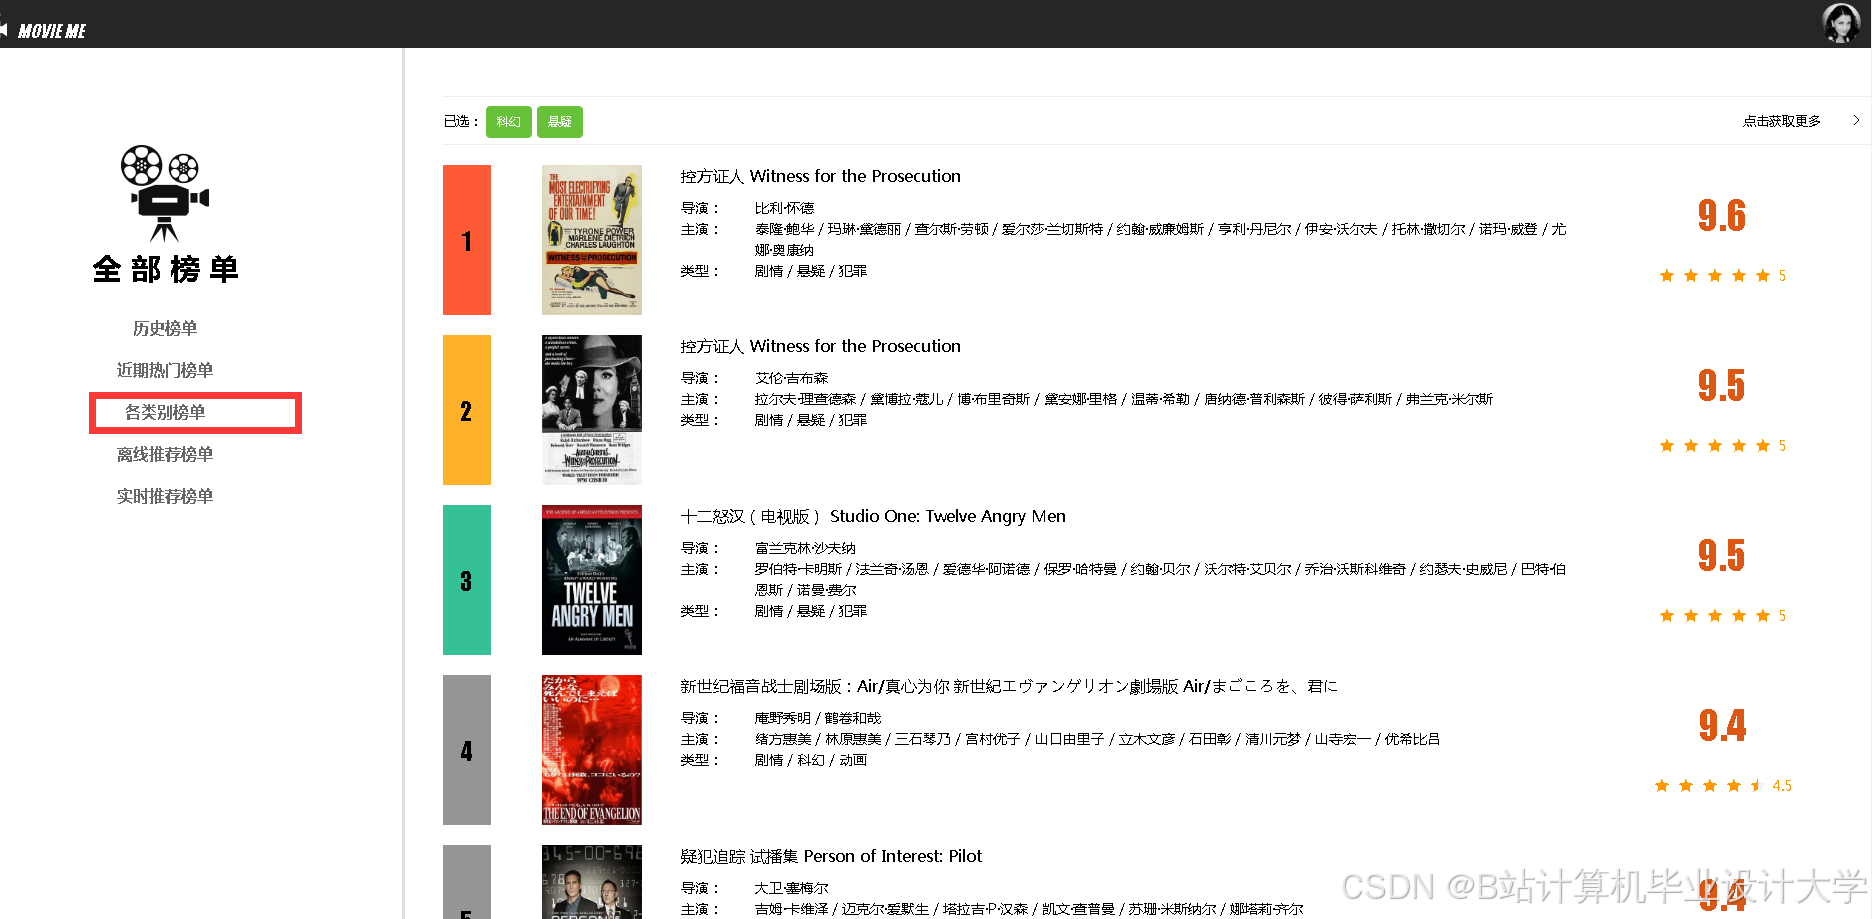Open 实时推荐榜单 in the sidebar
The width and height of the screenshot is (1872, 919).
pyautogui.click(x=165, y=496)
